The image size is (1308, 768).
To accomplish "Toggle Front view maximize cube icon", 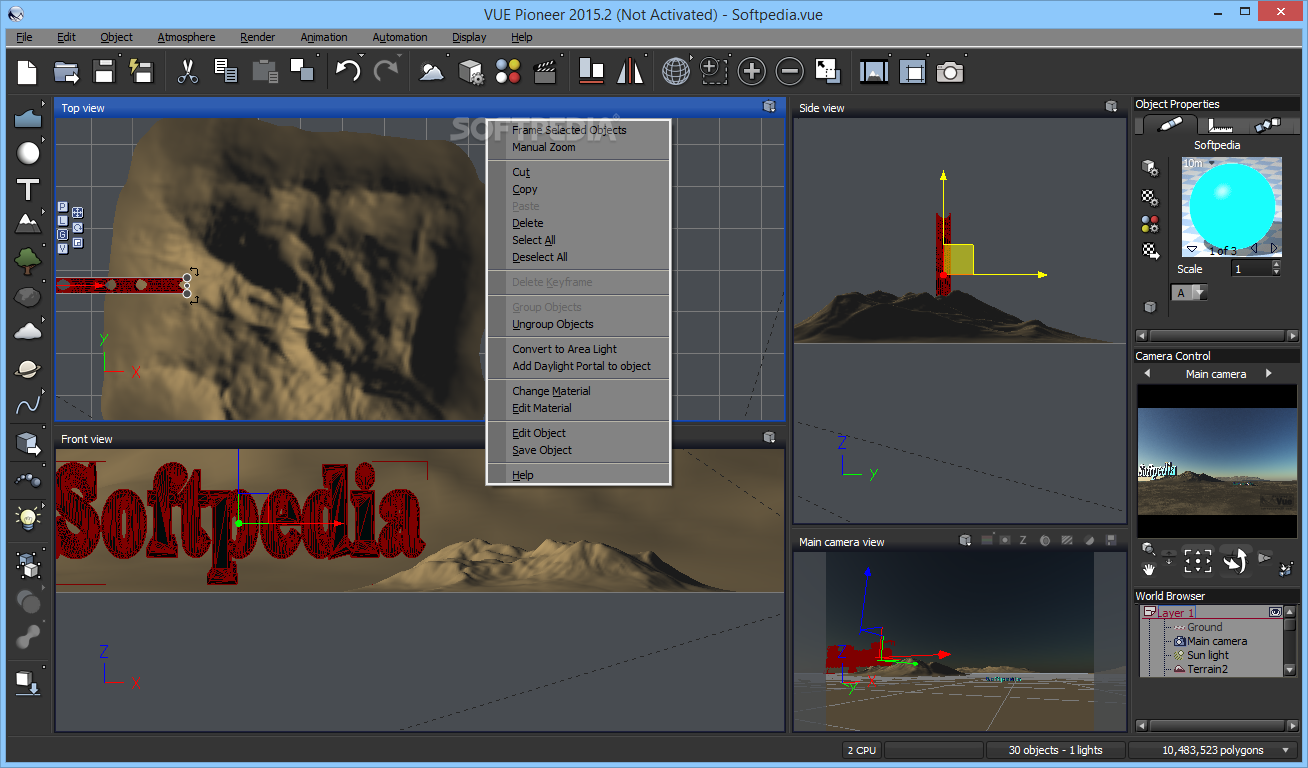I will coord(769,437).
